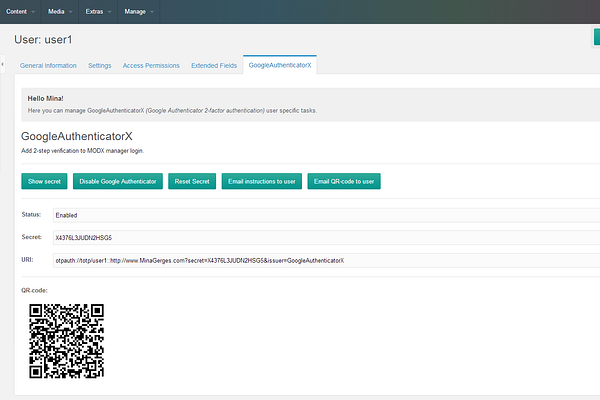Image resolution: width=600 pixels, height=400 pixels.
Task: Switch to the Extended Fields tab
Action: [x=214, y=65]
